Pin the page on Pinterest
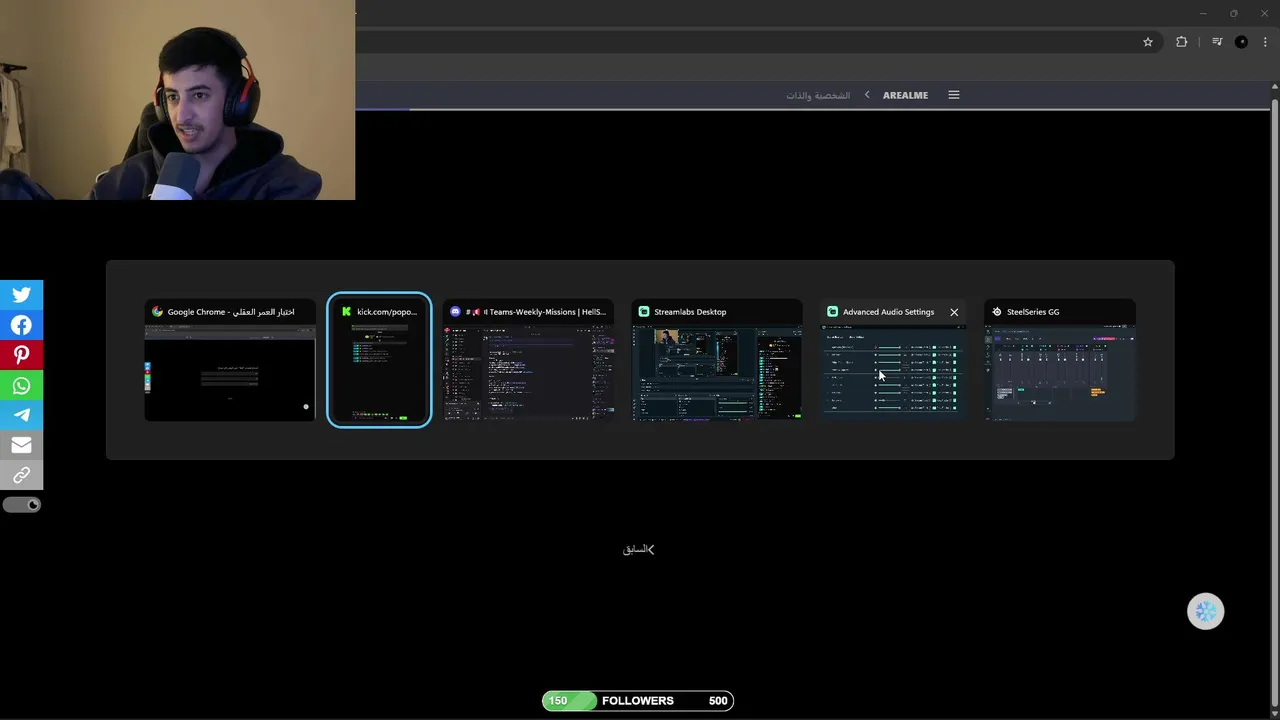The width and height of the screenshot is (1280, 720). [21, 355]
